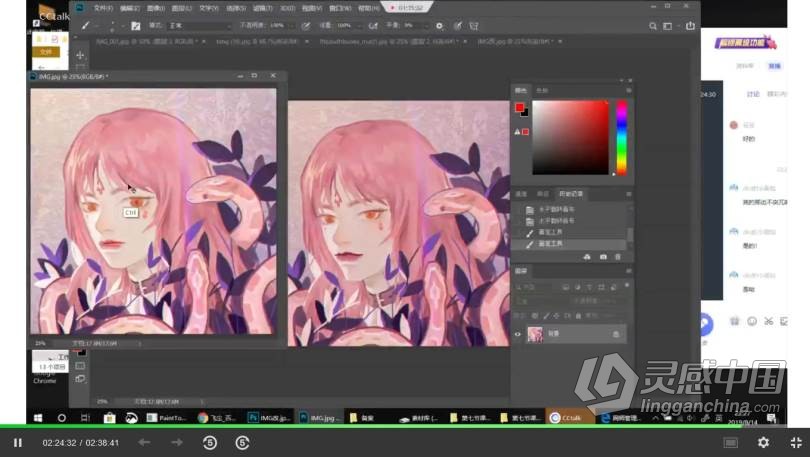Lock all padlock icon in Layers panel
This screenshot has height=457, width=810.
[578, 316]
